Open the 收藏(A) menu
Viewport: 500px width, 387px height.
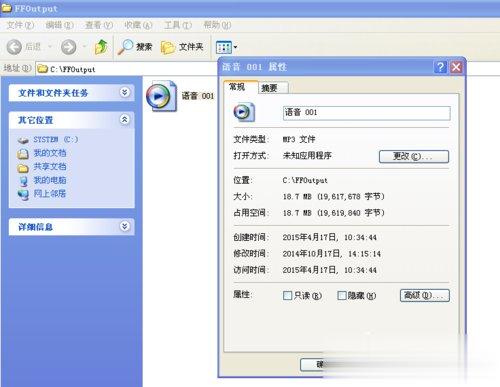pyautogui.click(x=138, y=25)
